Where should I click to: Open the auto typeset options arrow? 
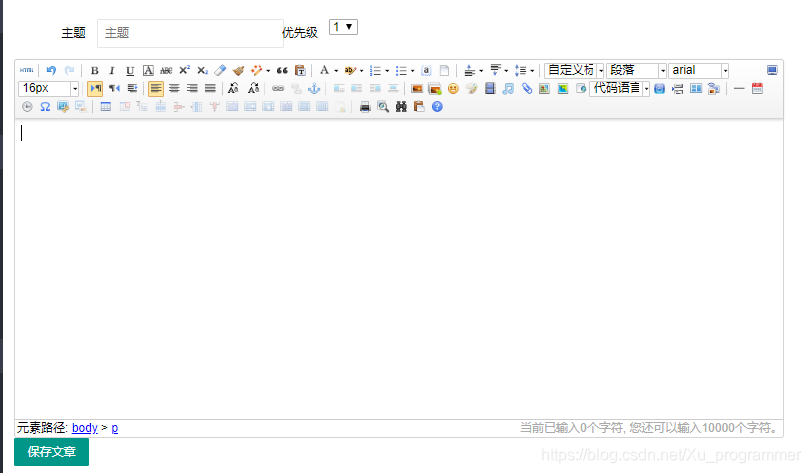pos(268,71)
